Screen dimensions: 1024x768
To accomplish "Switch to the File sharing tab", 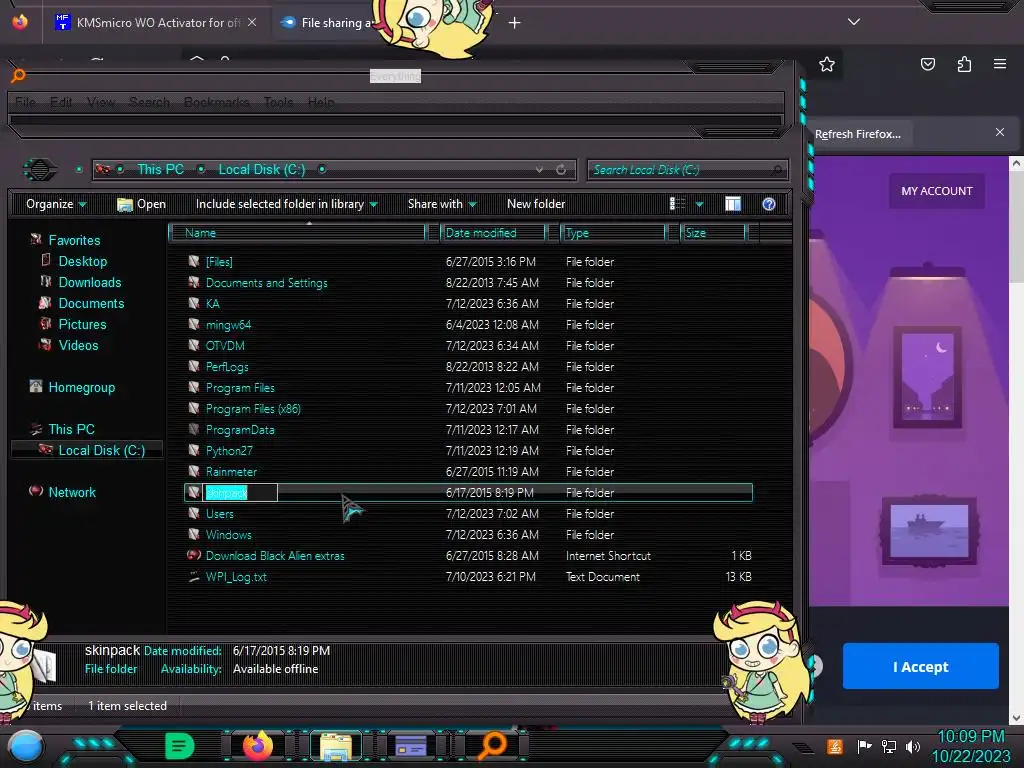I will [325, 23].
